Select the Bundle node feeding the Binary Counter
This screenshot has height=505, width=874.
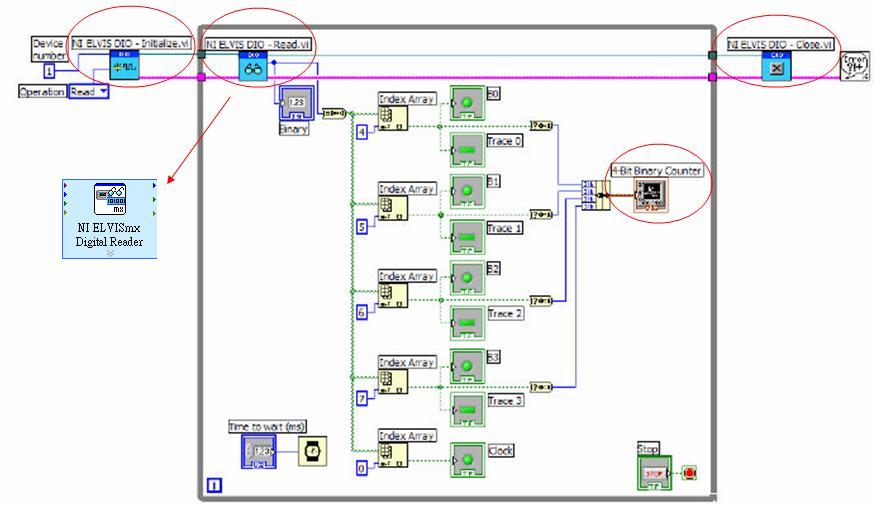(x=595, y=194)
